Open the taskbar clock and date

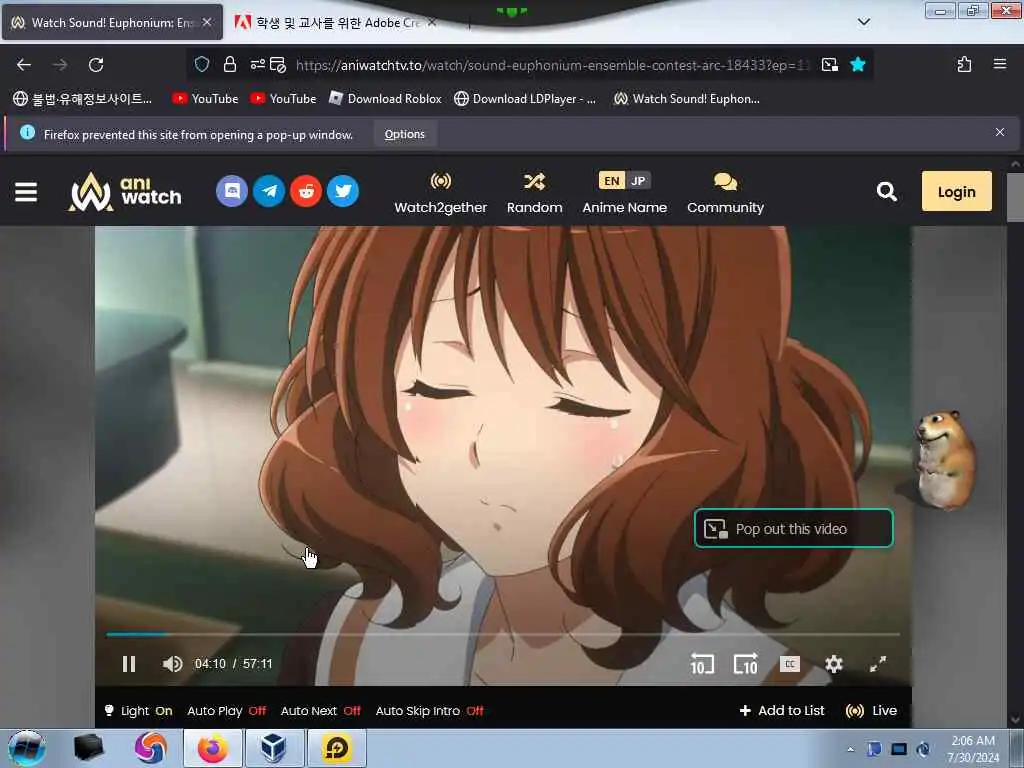pos(972,749)
